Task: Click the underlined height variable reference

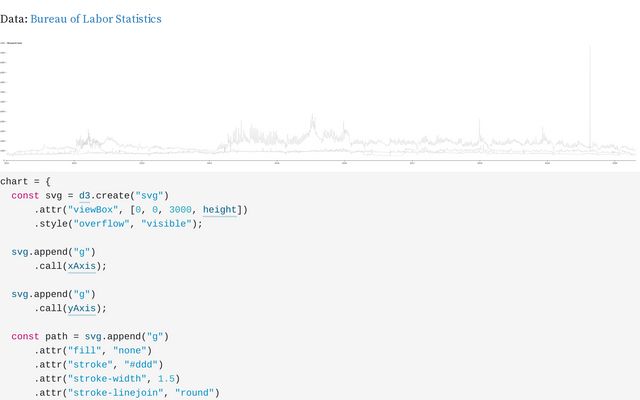Action: click(219, 210)
